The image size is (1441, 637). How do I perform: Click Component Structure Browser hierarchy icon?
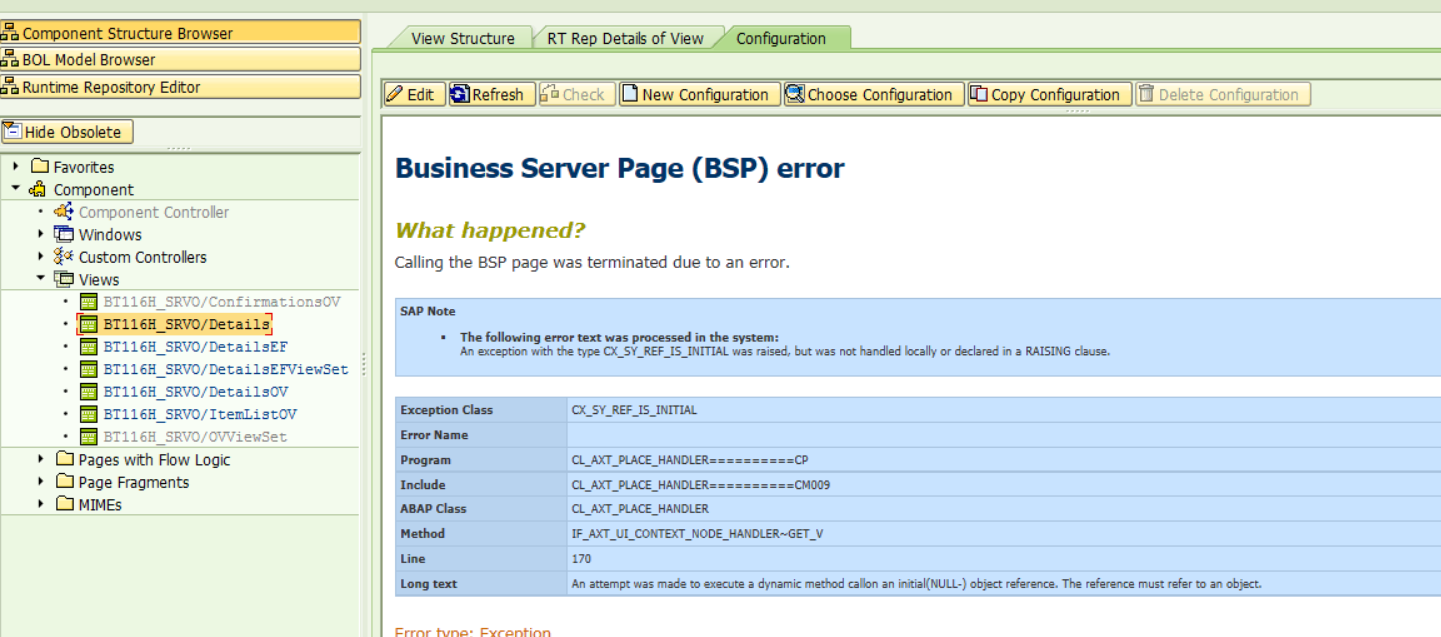[x=10, y=33]
